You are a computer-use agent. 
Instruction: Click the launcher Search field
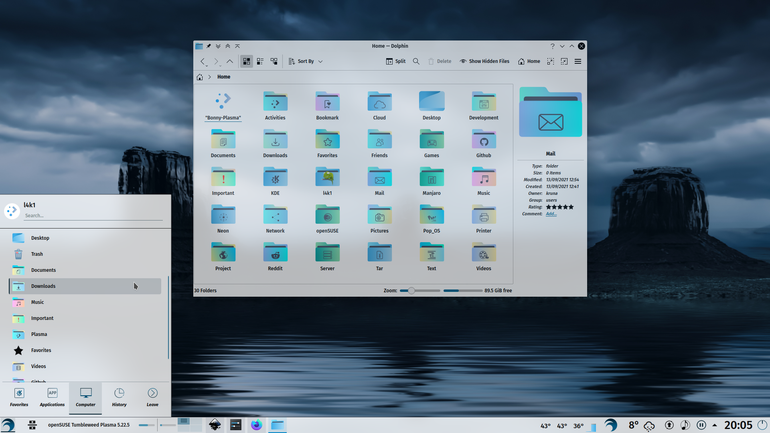93,216
